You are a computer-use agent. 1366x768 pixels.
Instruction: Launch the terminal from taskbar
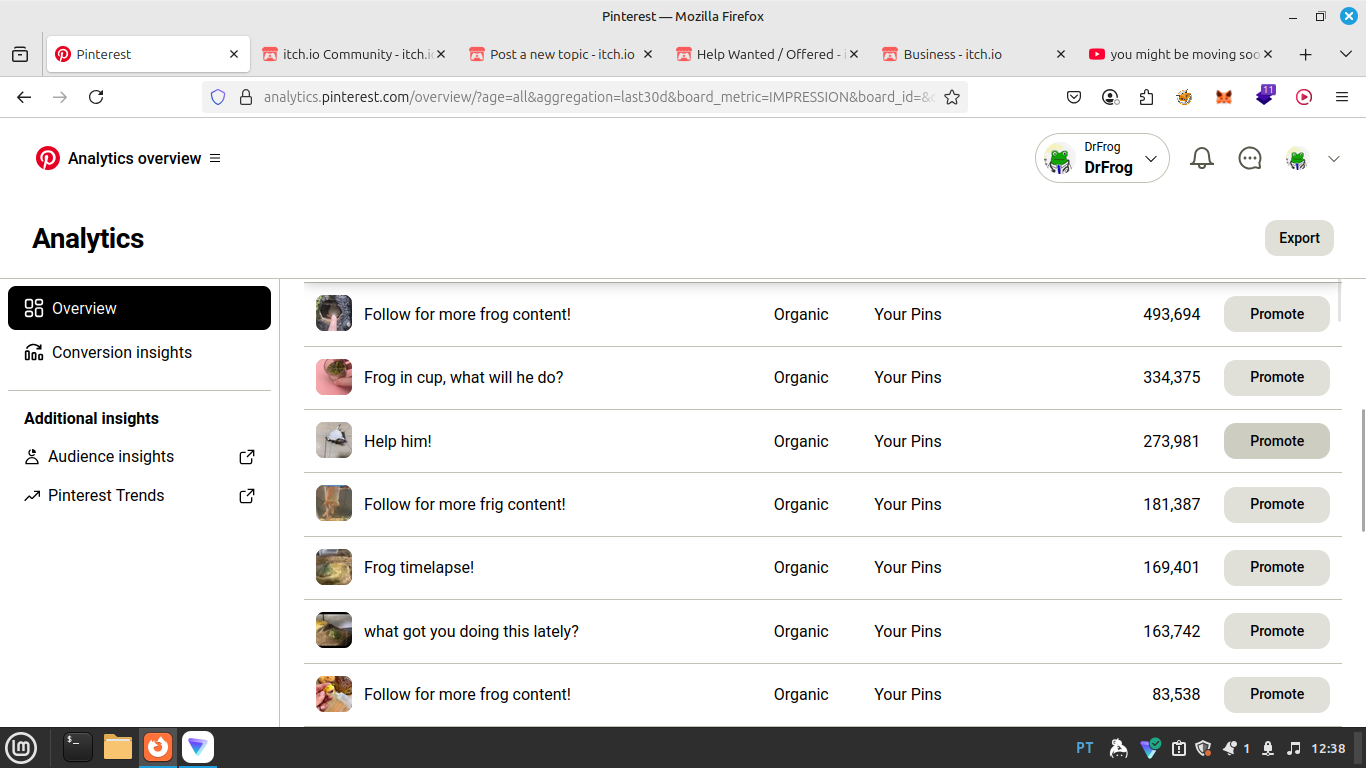(78, 747)
